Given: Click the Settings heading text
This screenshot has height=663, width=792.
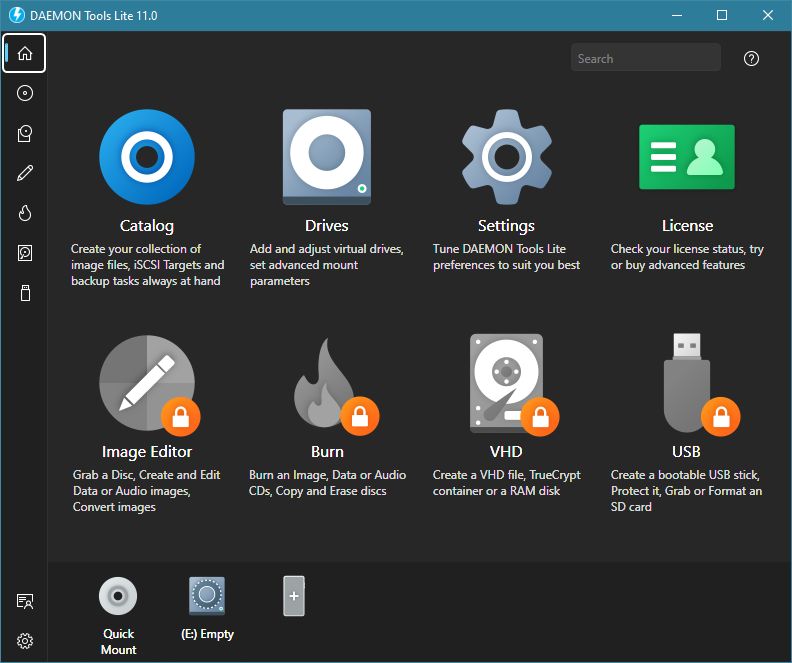Looking at the screenshot, I should (x=507, y=226).
